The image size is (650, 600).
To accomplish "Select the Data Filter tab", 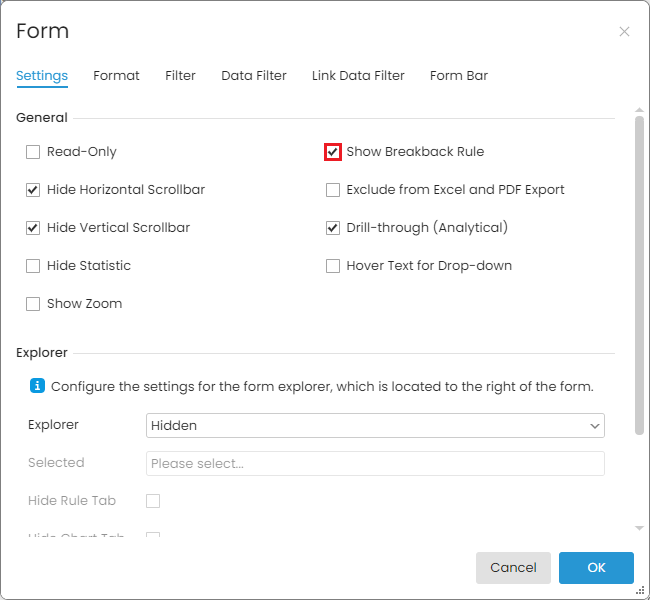I will tap(254, 75).
